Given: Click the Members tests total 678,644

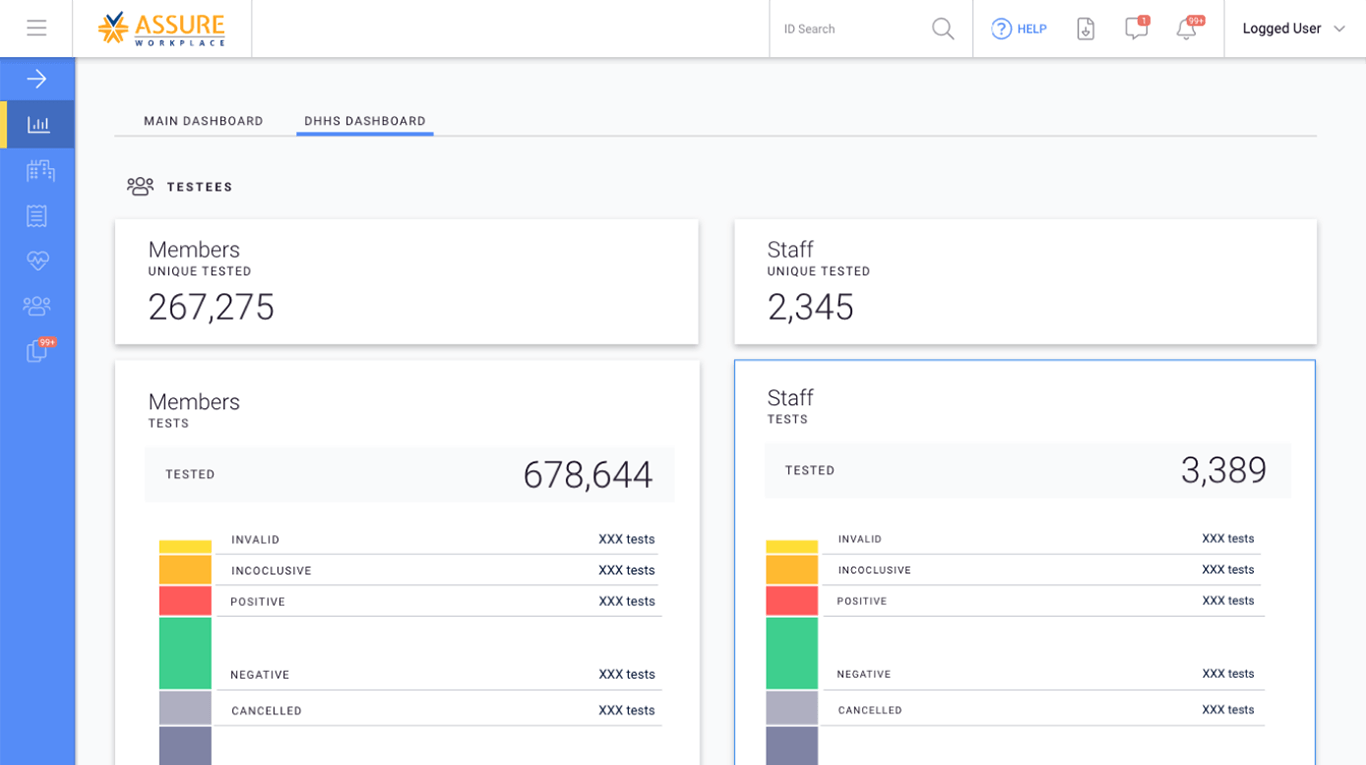Looking at the screenshot, I should (588, 475).
